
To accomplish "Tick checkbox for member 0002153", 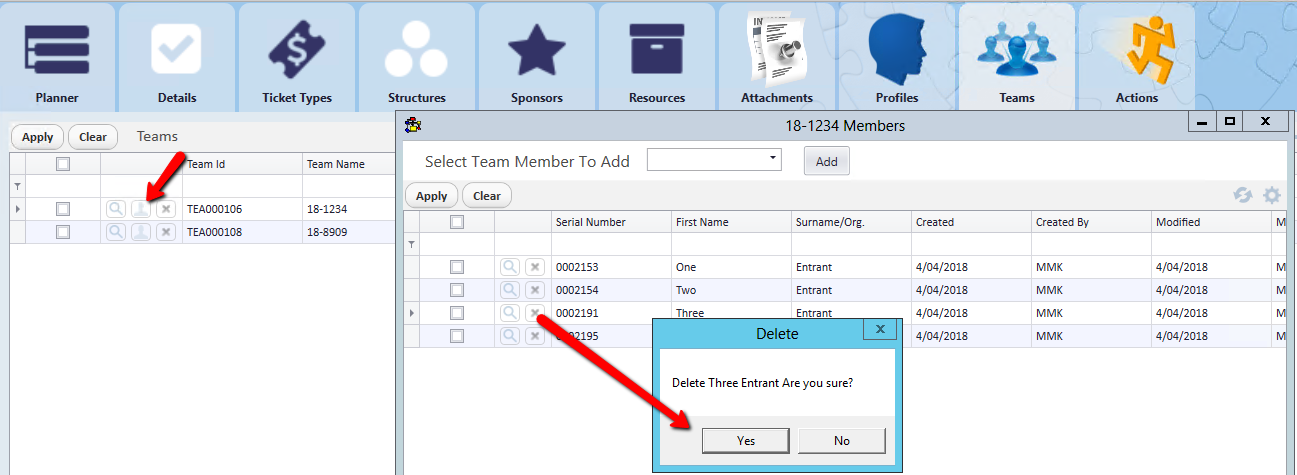I will [457, 267].
